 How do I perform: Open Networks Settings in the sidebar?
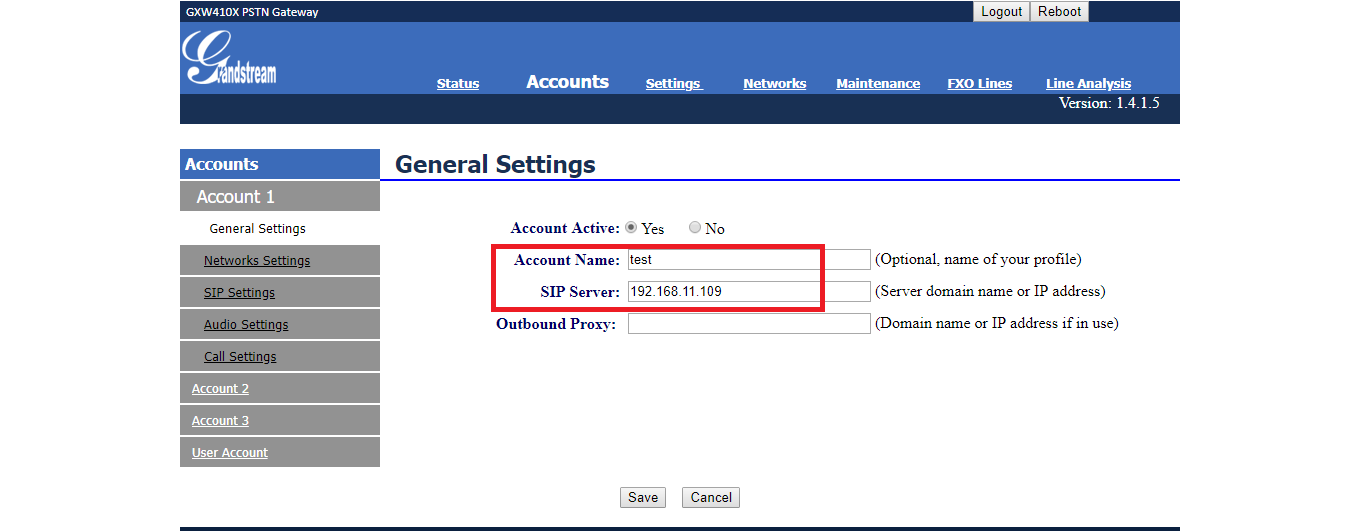pos(257,261)
